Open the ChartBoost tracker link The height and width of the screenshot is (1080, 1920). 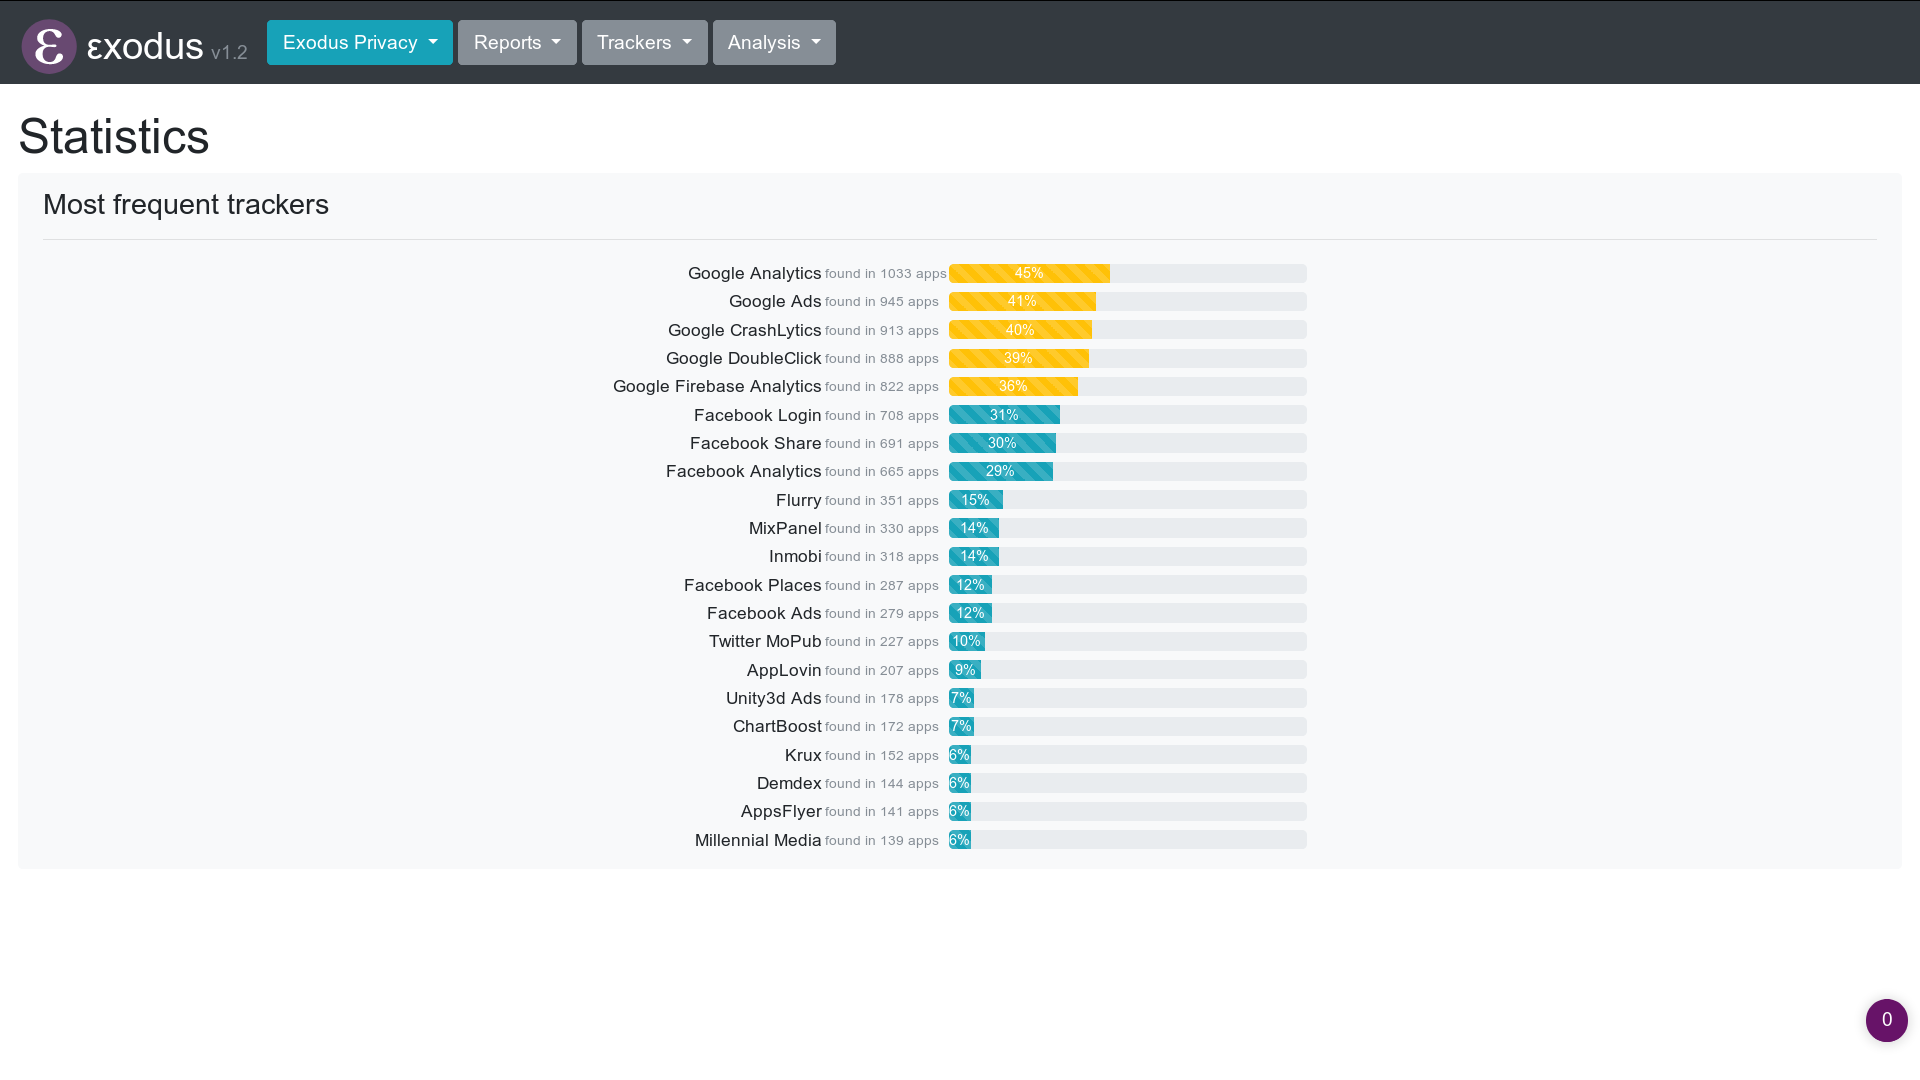pyautogui.click(x=777, y=726)
